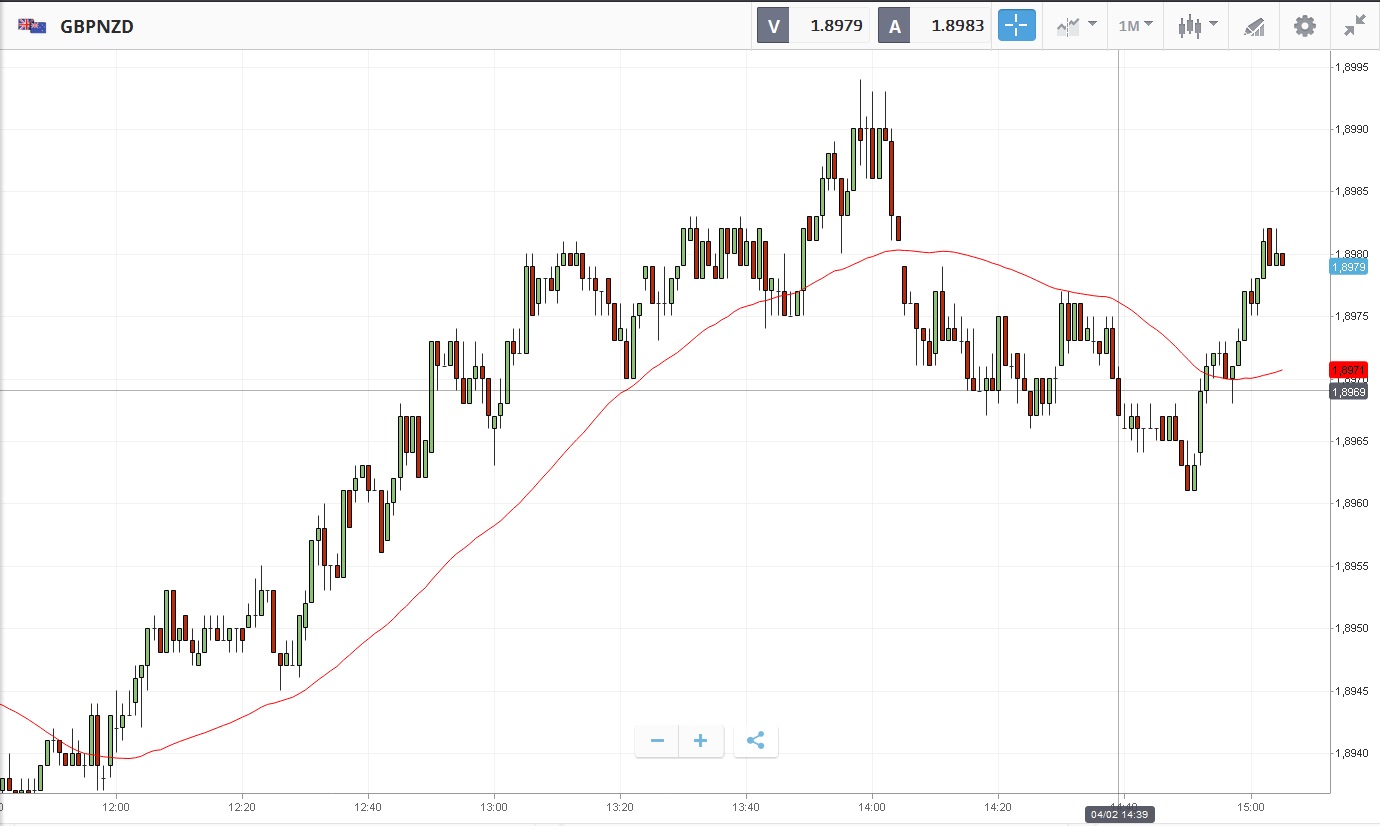The width and height of the screenshot is (1380, 826).
Task: Share the chart
Action: [x=756, y=741]
